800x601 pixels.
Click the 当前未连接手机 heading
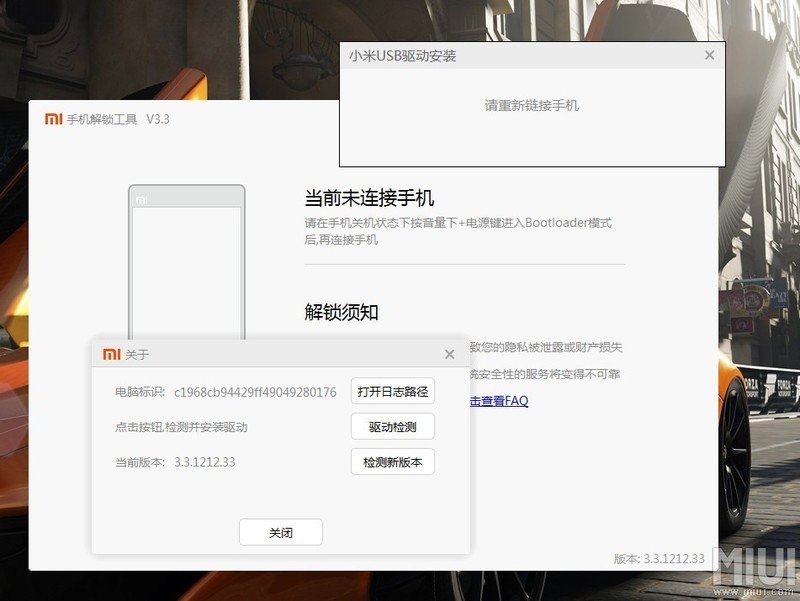coord(369,198)
